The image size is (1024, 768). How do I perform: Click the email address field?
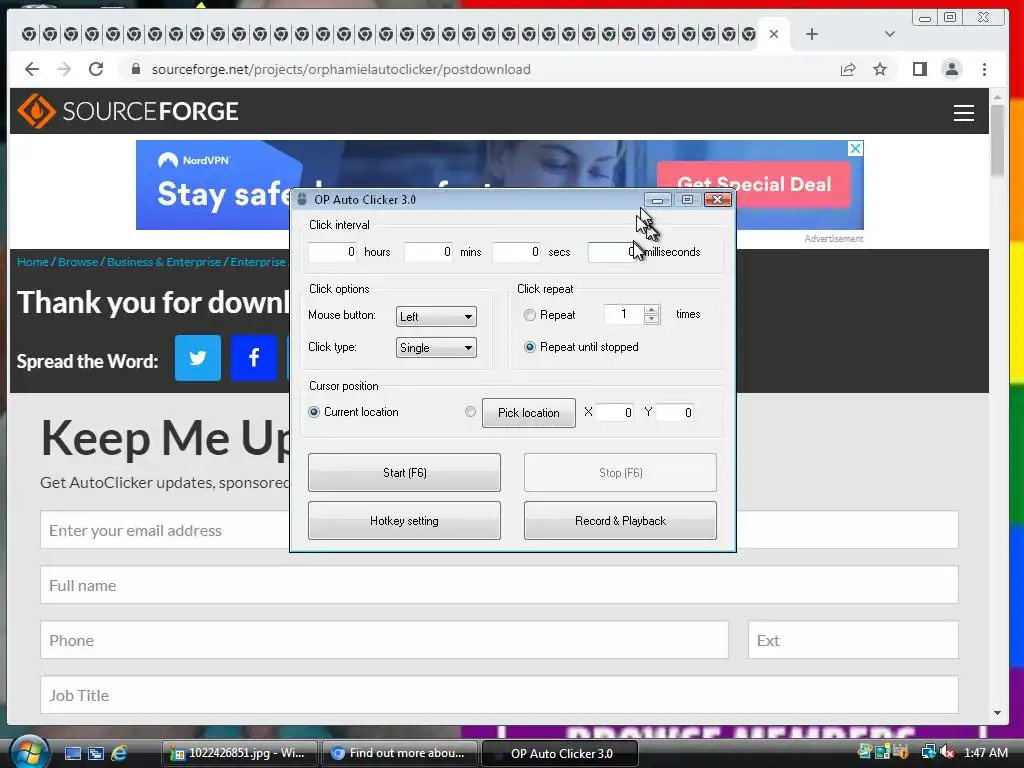tap(500, 530)
